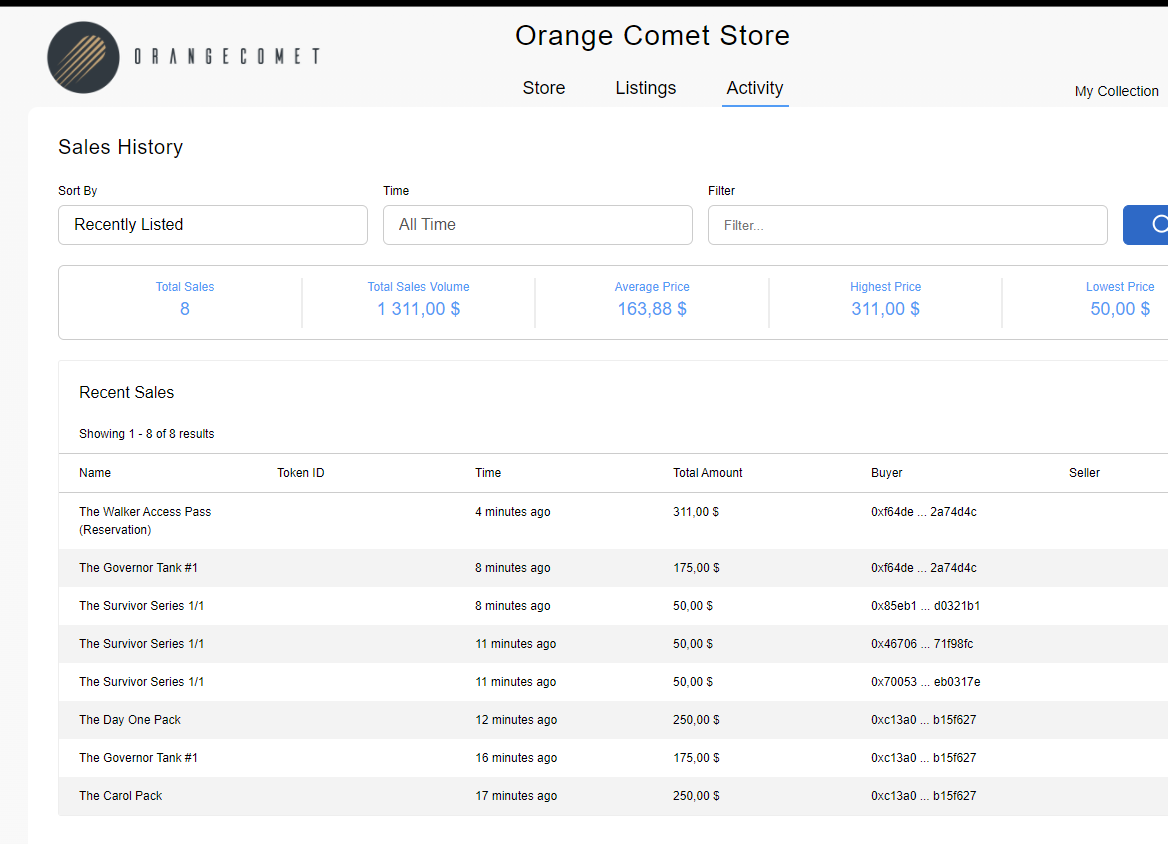Click The Day One Pack name
The image size is (1168, 844).
tap(130, 720)
